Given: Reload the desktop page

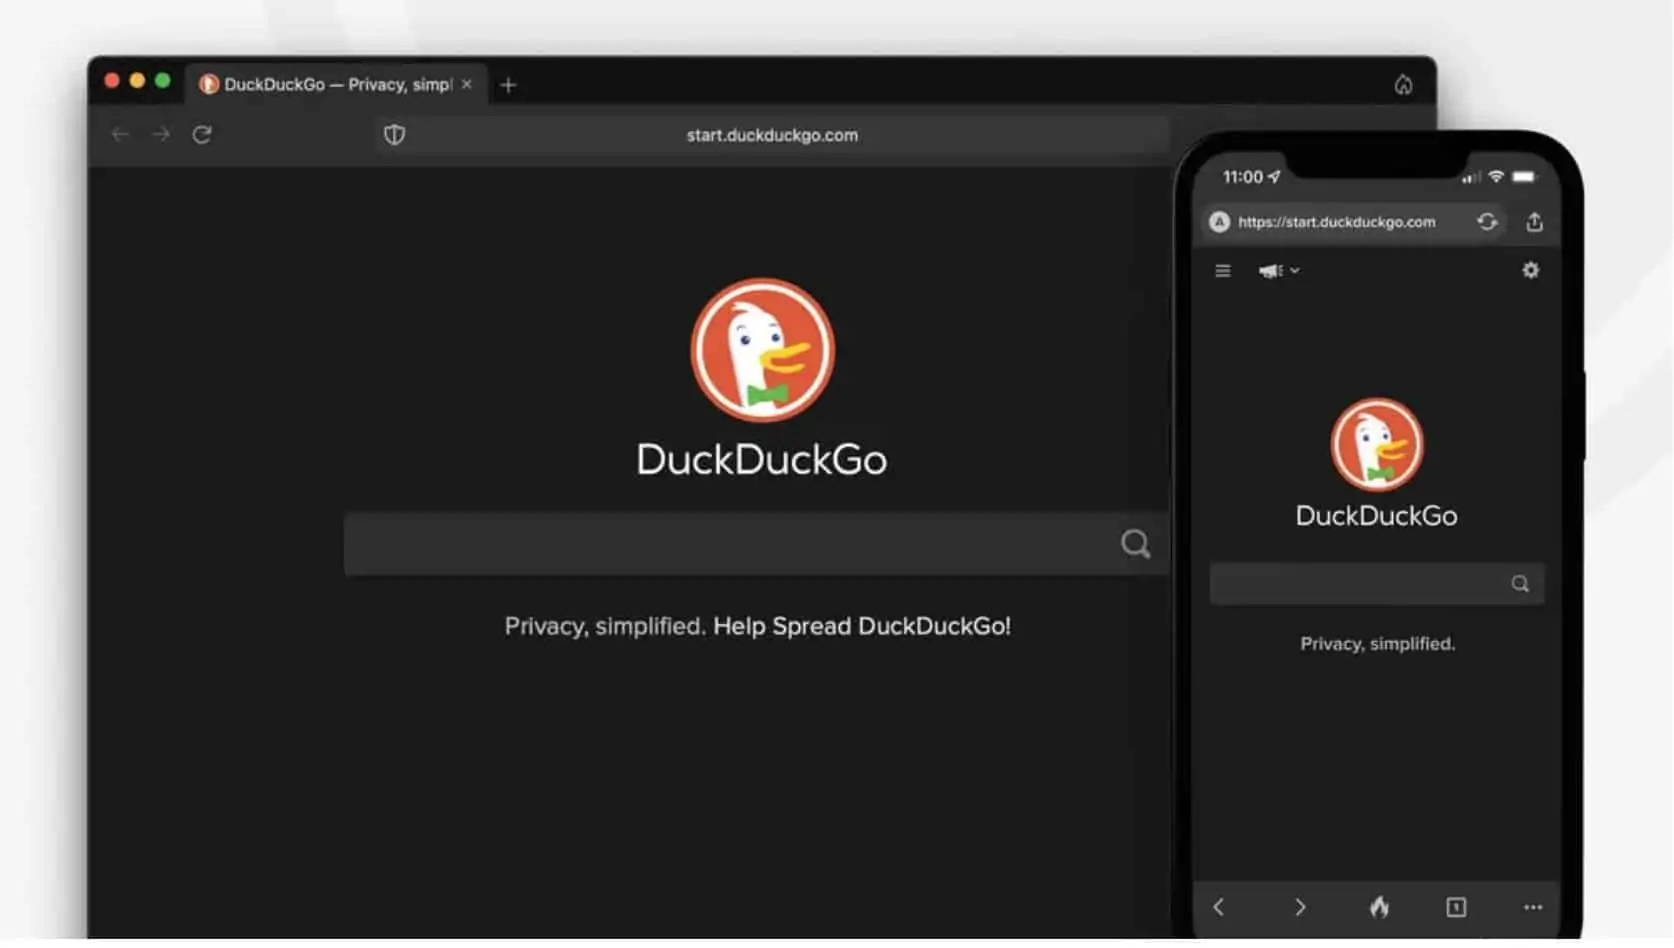Looking at the screenshot, I should (203, 134).
